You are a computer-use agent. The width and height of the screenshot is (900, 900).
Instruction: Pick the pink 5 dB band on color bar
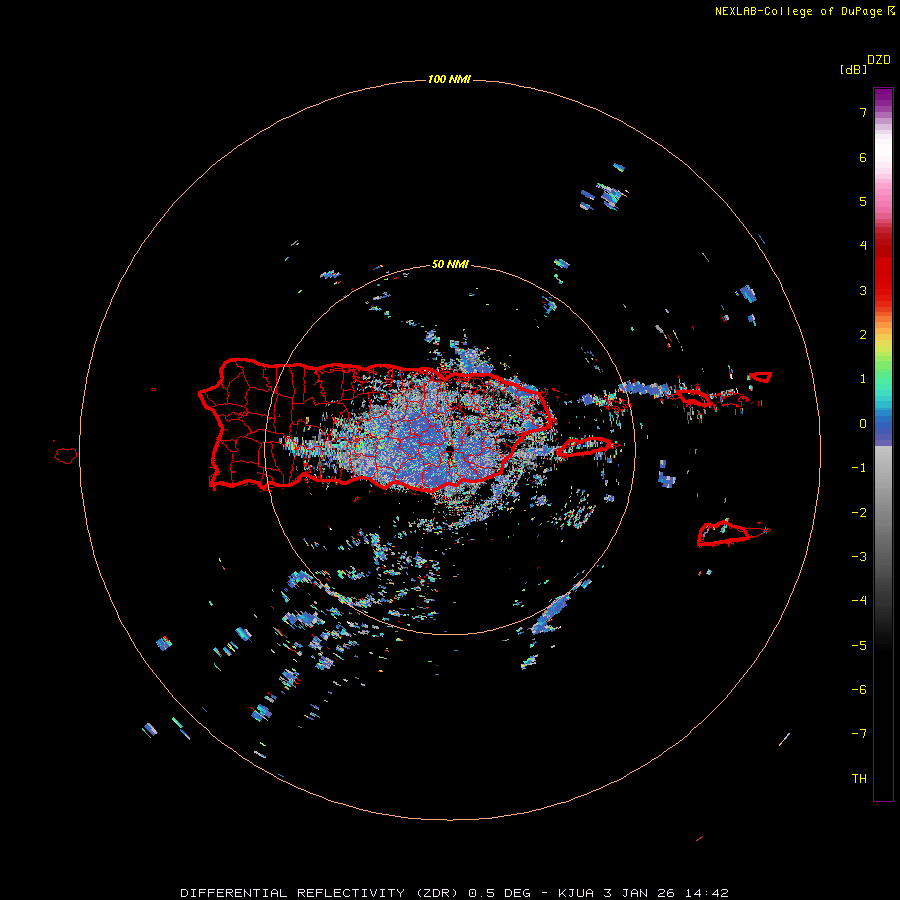click(x=883, y=201)
